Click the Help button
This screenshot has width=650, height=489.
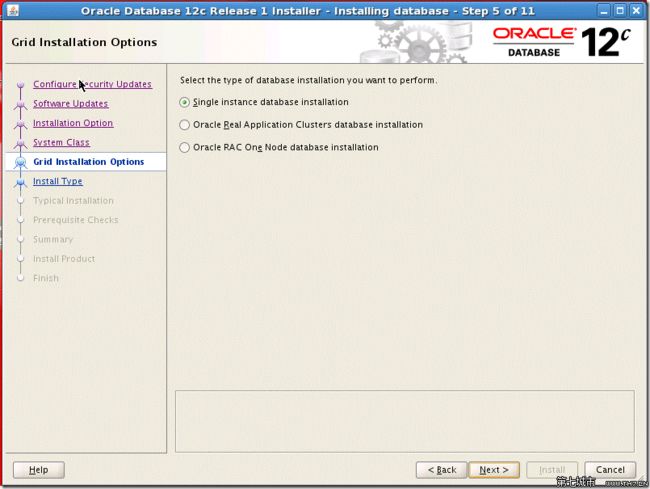[39, 470]
